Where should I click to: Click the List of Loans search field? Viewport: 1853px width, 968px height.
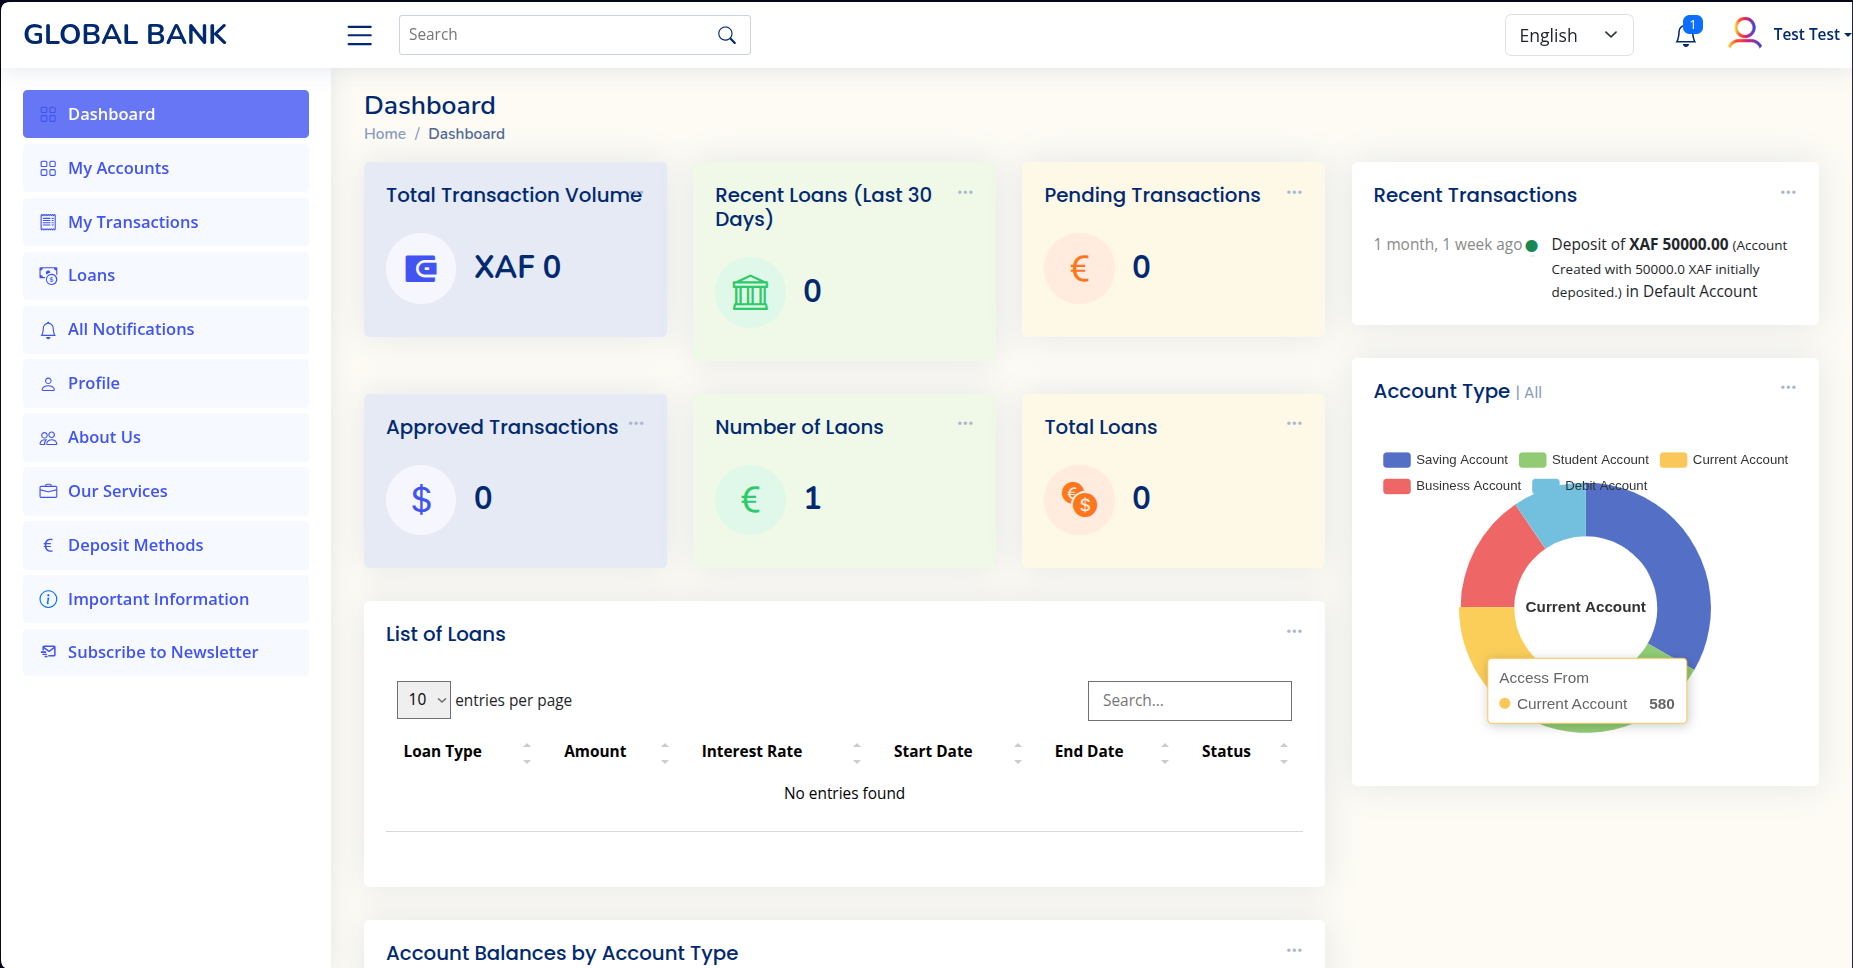click(1189, 701)
